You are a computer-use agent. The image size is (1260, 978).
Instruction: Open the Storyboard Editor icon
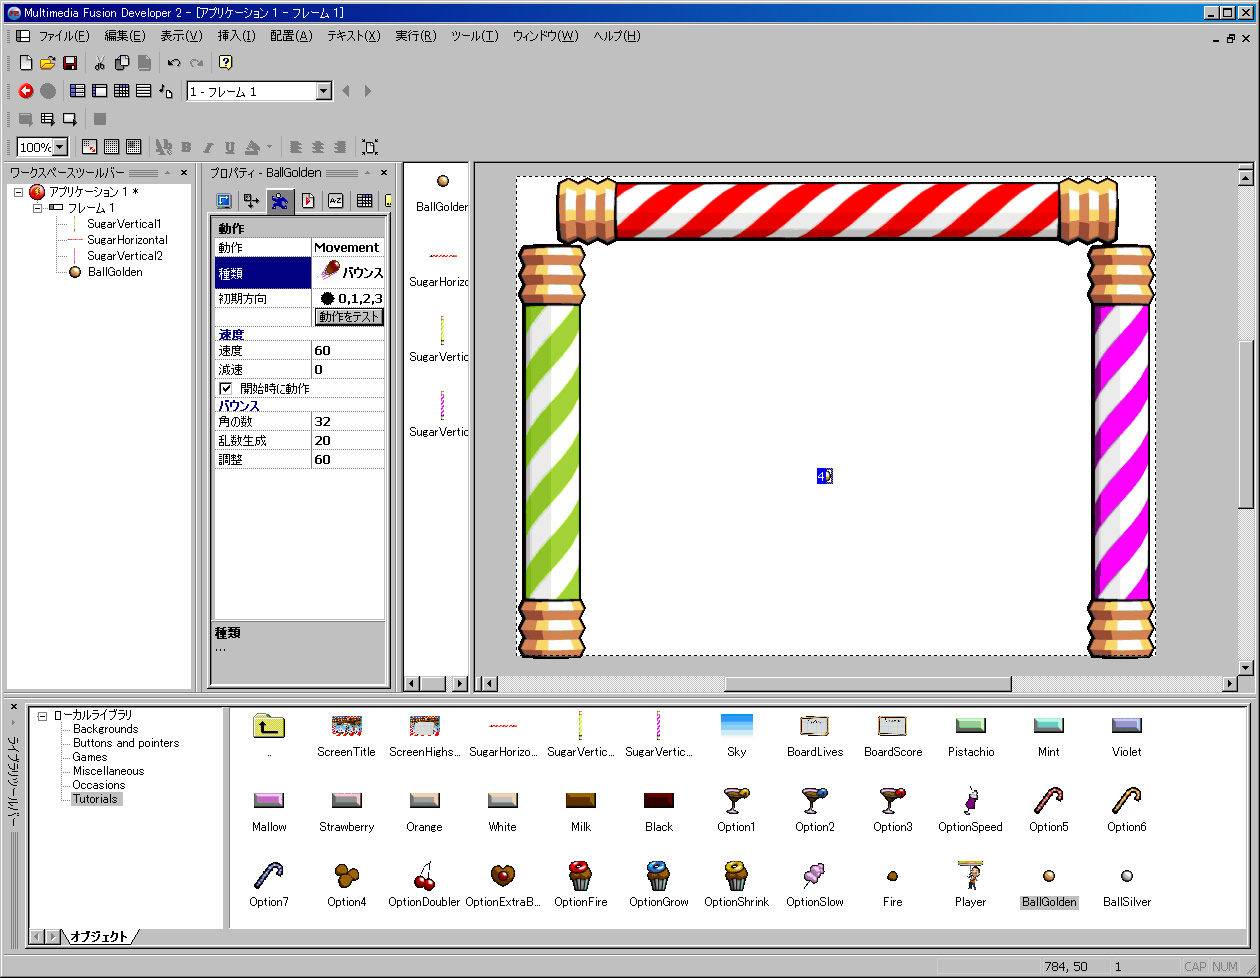[x=77, y=91]
